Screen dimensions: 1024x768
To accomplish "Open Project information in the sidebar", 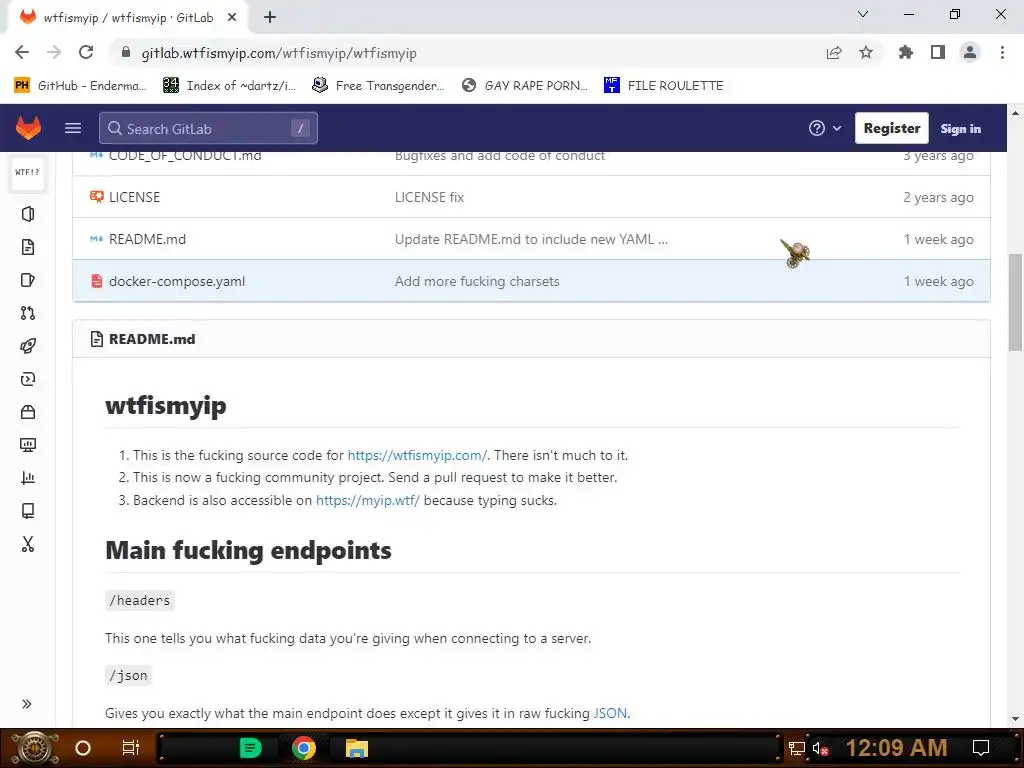I will [x=27, y=214].
